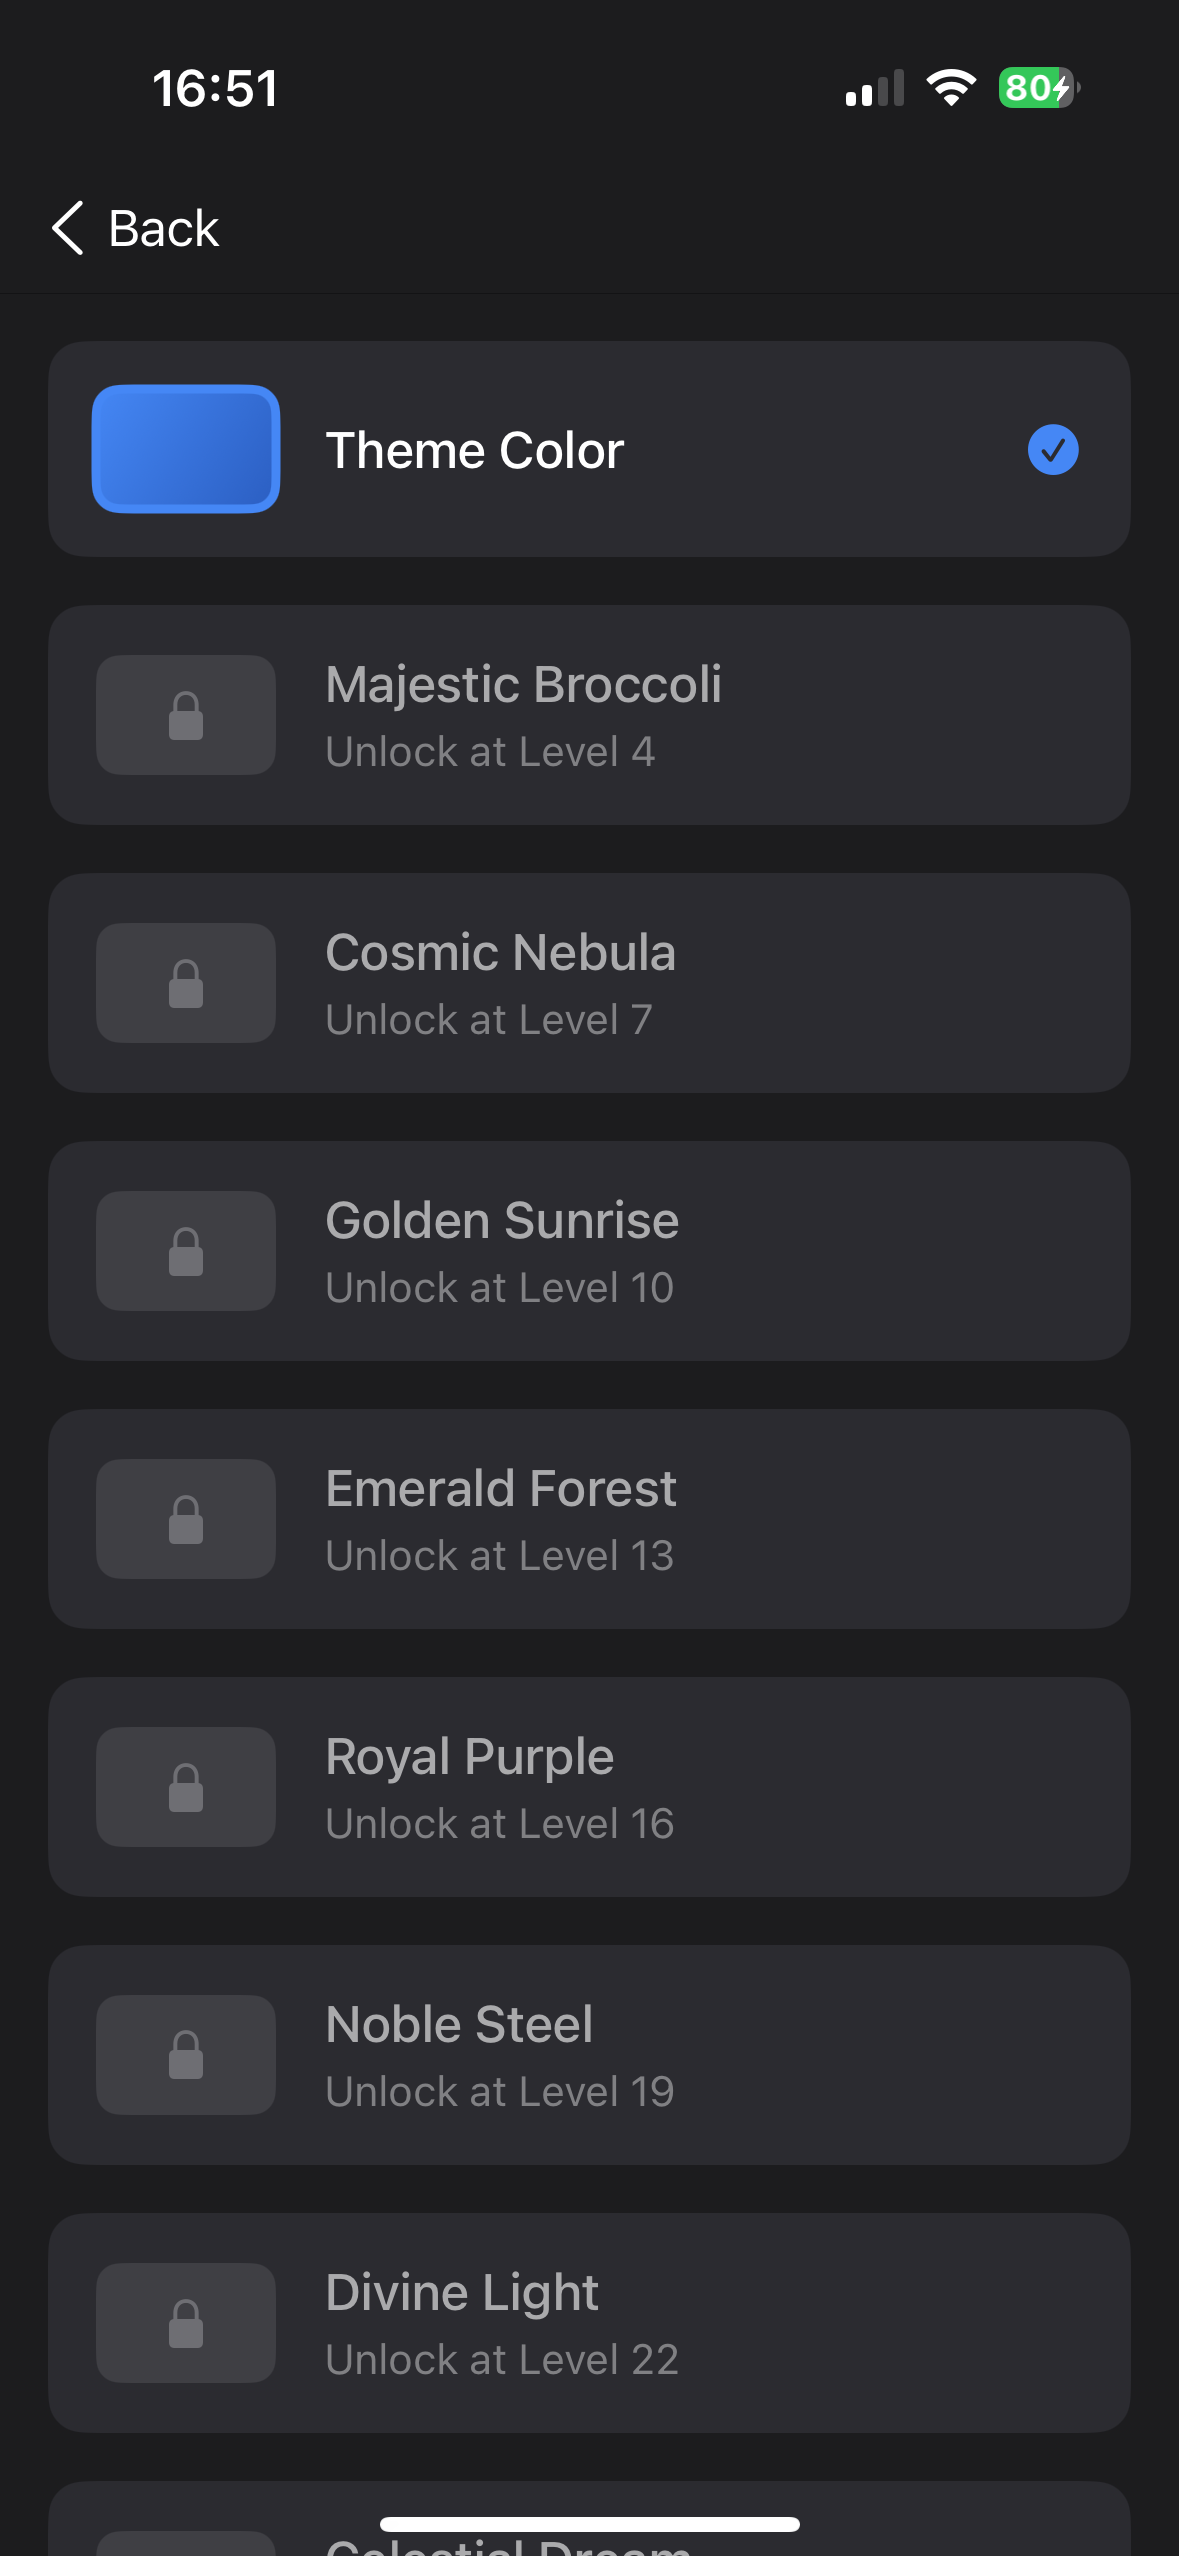Screen dimensions: 1179x2556
Task: Pick the Emerald Forest theme name
Action: coord(501,1489)
